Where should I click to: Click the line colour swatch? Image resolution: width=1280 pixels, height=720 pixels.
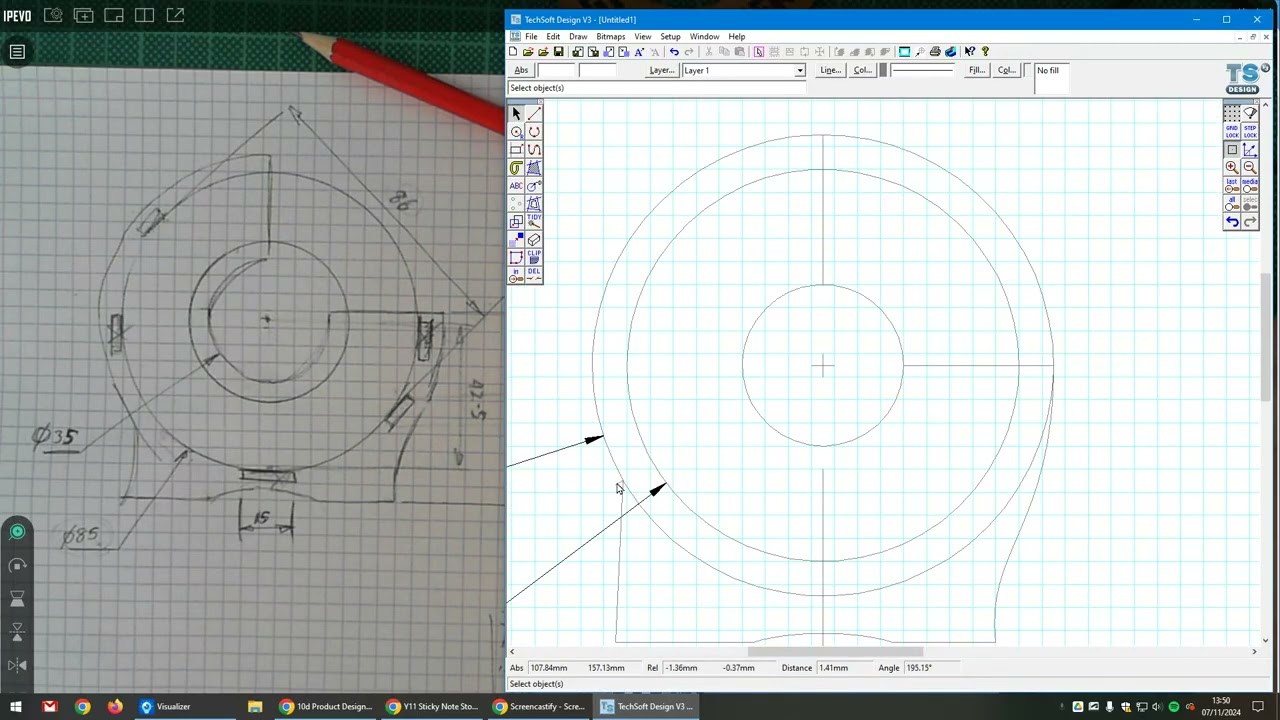click(883, 71)
